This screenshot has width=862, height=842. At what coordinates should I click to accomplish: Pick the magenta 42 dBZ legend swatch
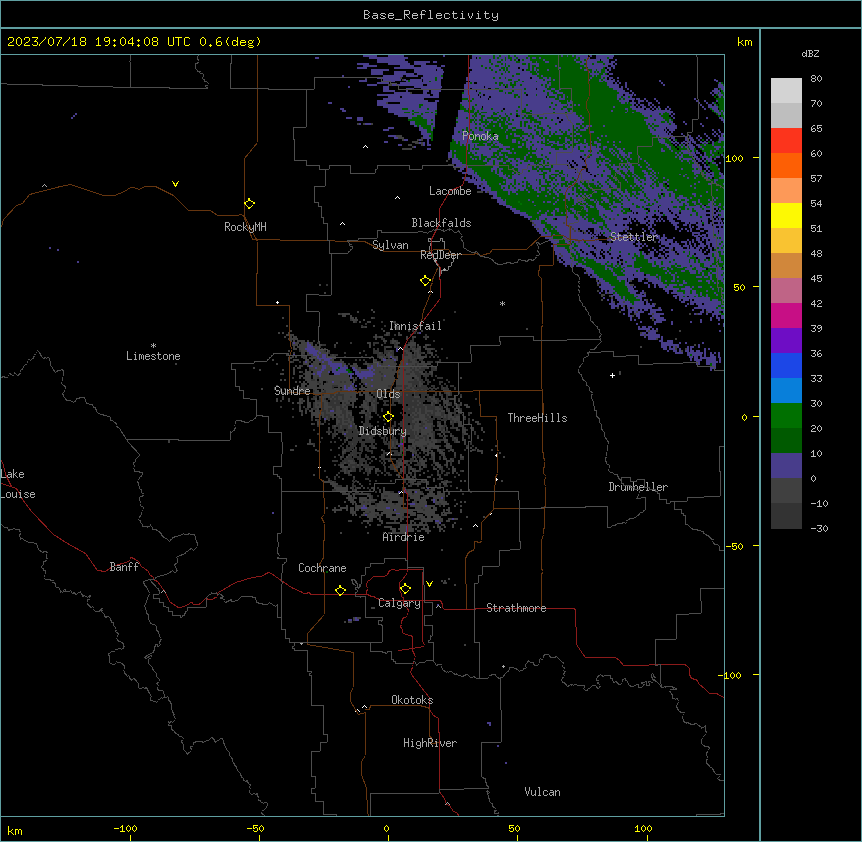[786, 315]
